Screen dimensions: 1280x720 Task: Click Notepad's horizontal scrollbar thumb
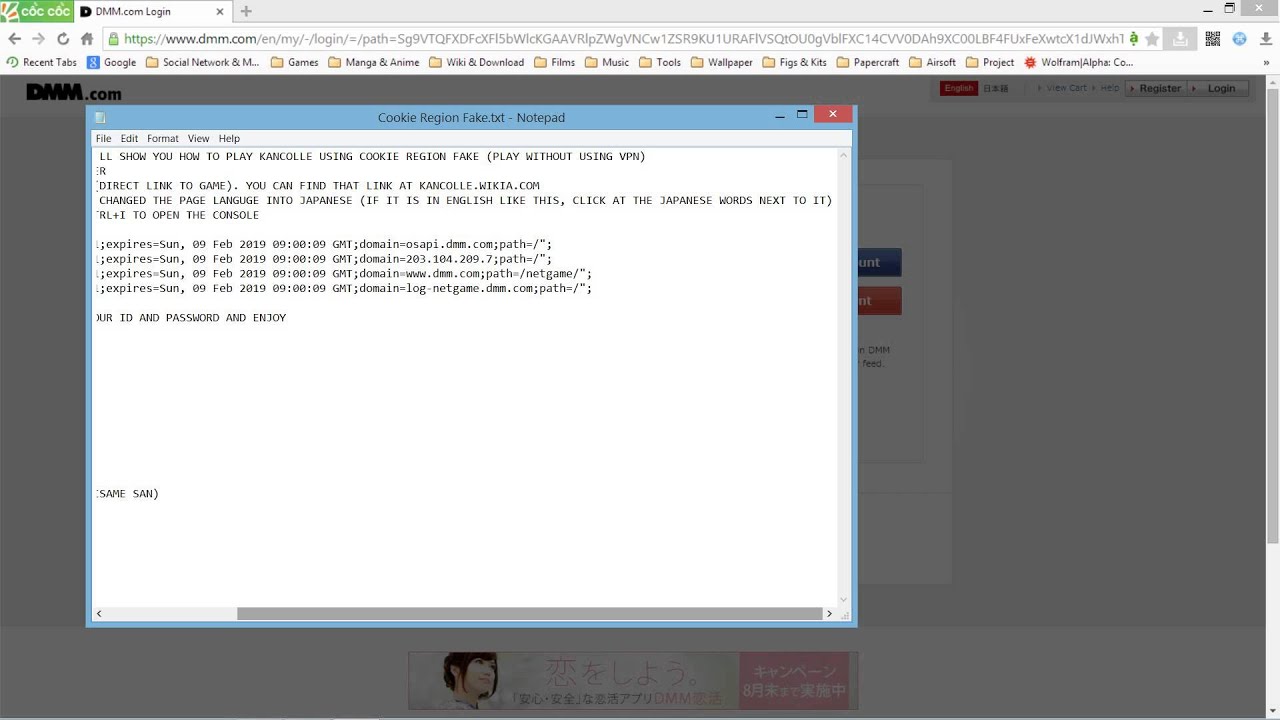coord(529,614)
